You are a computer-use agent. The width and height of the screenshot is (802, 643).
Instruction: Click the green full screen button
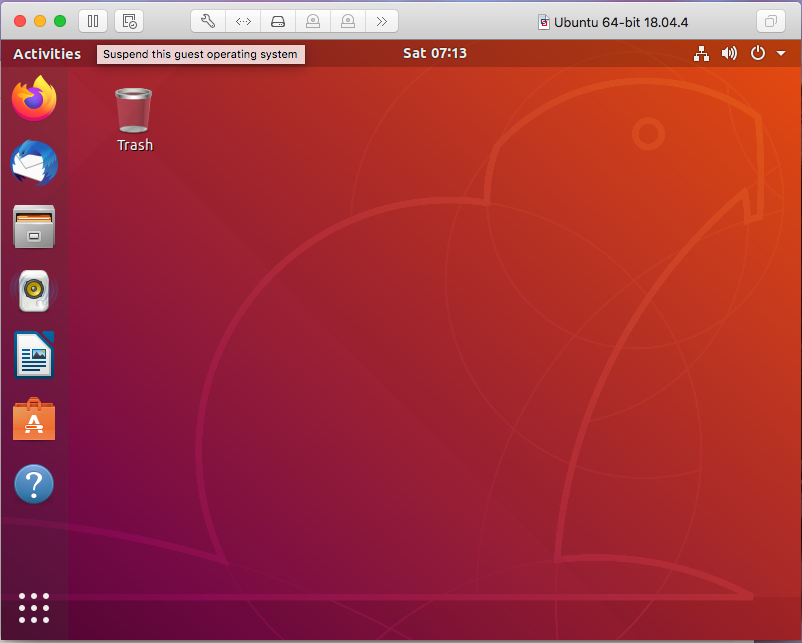tap(60, 21)
